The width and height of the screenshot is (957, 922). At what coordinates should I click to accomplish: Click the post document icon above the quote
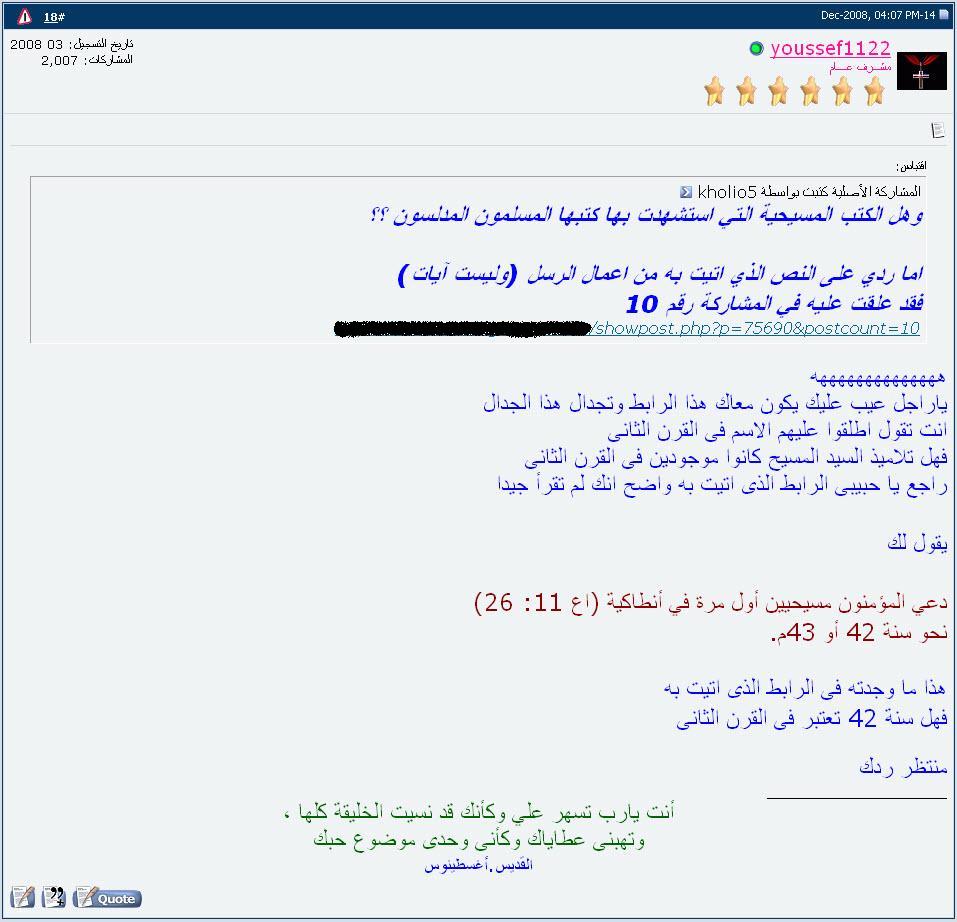coord(938,129)
